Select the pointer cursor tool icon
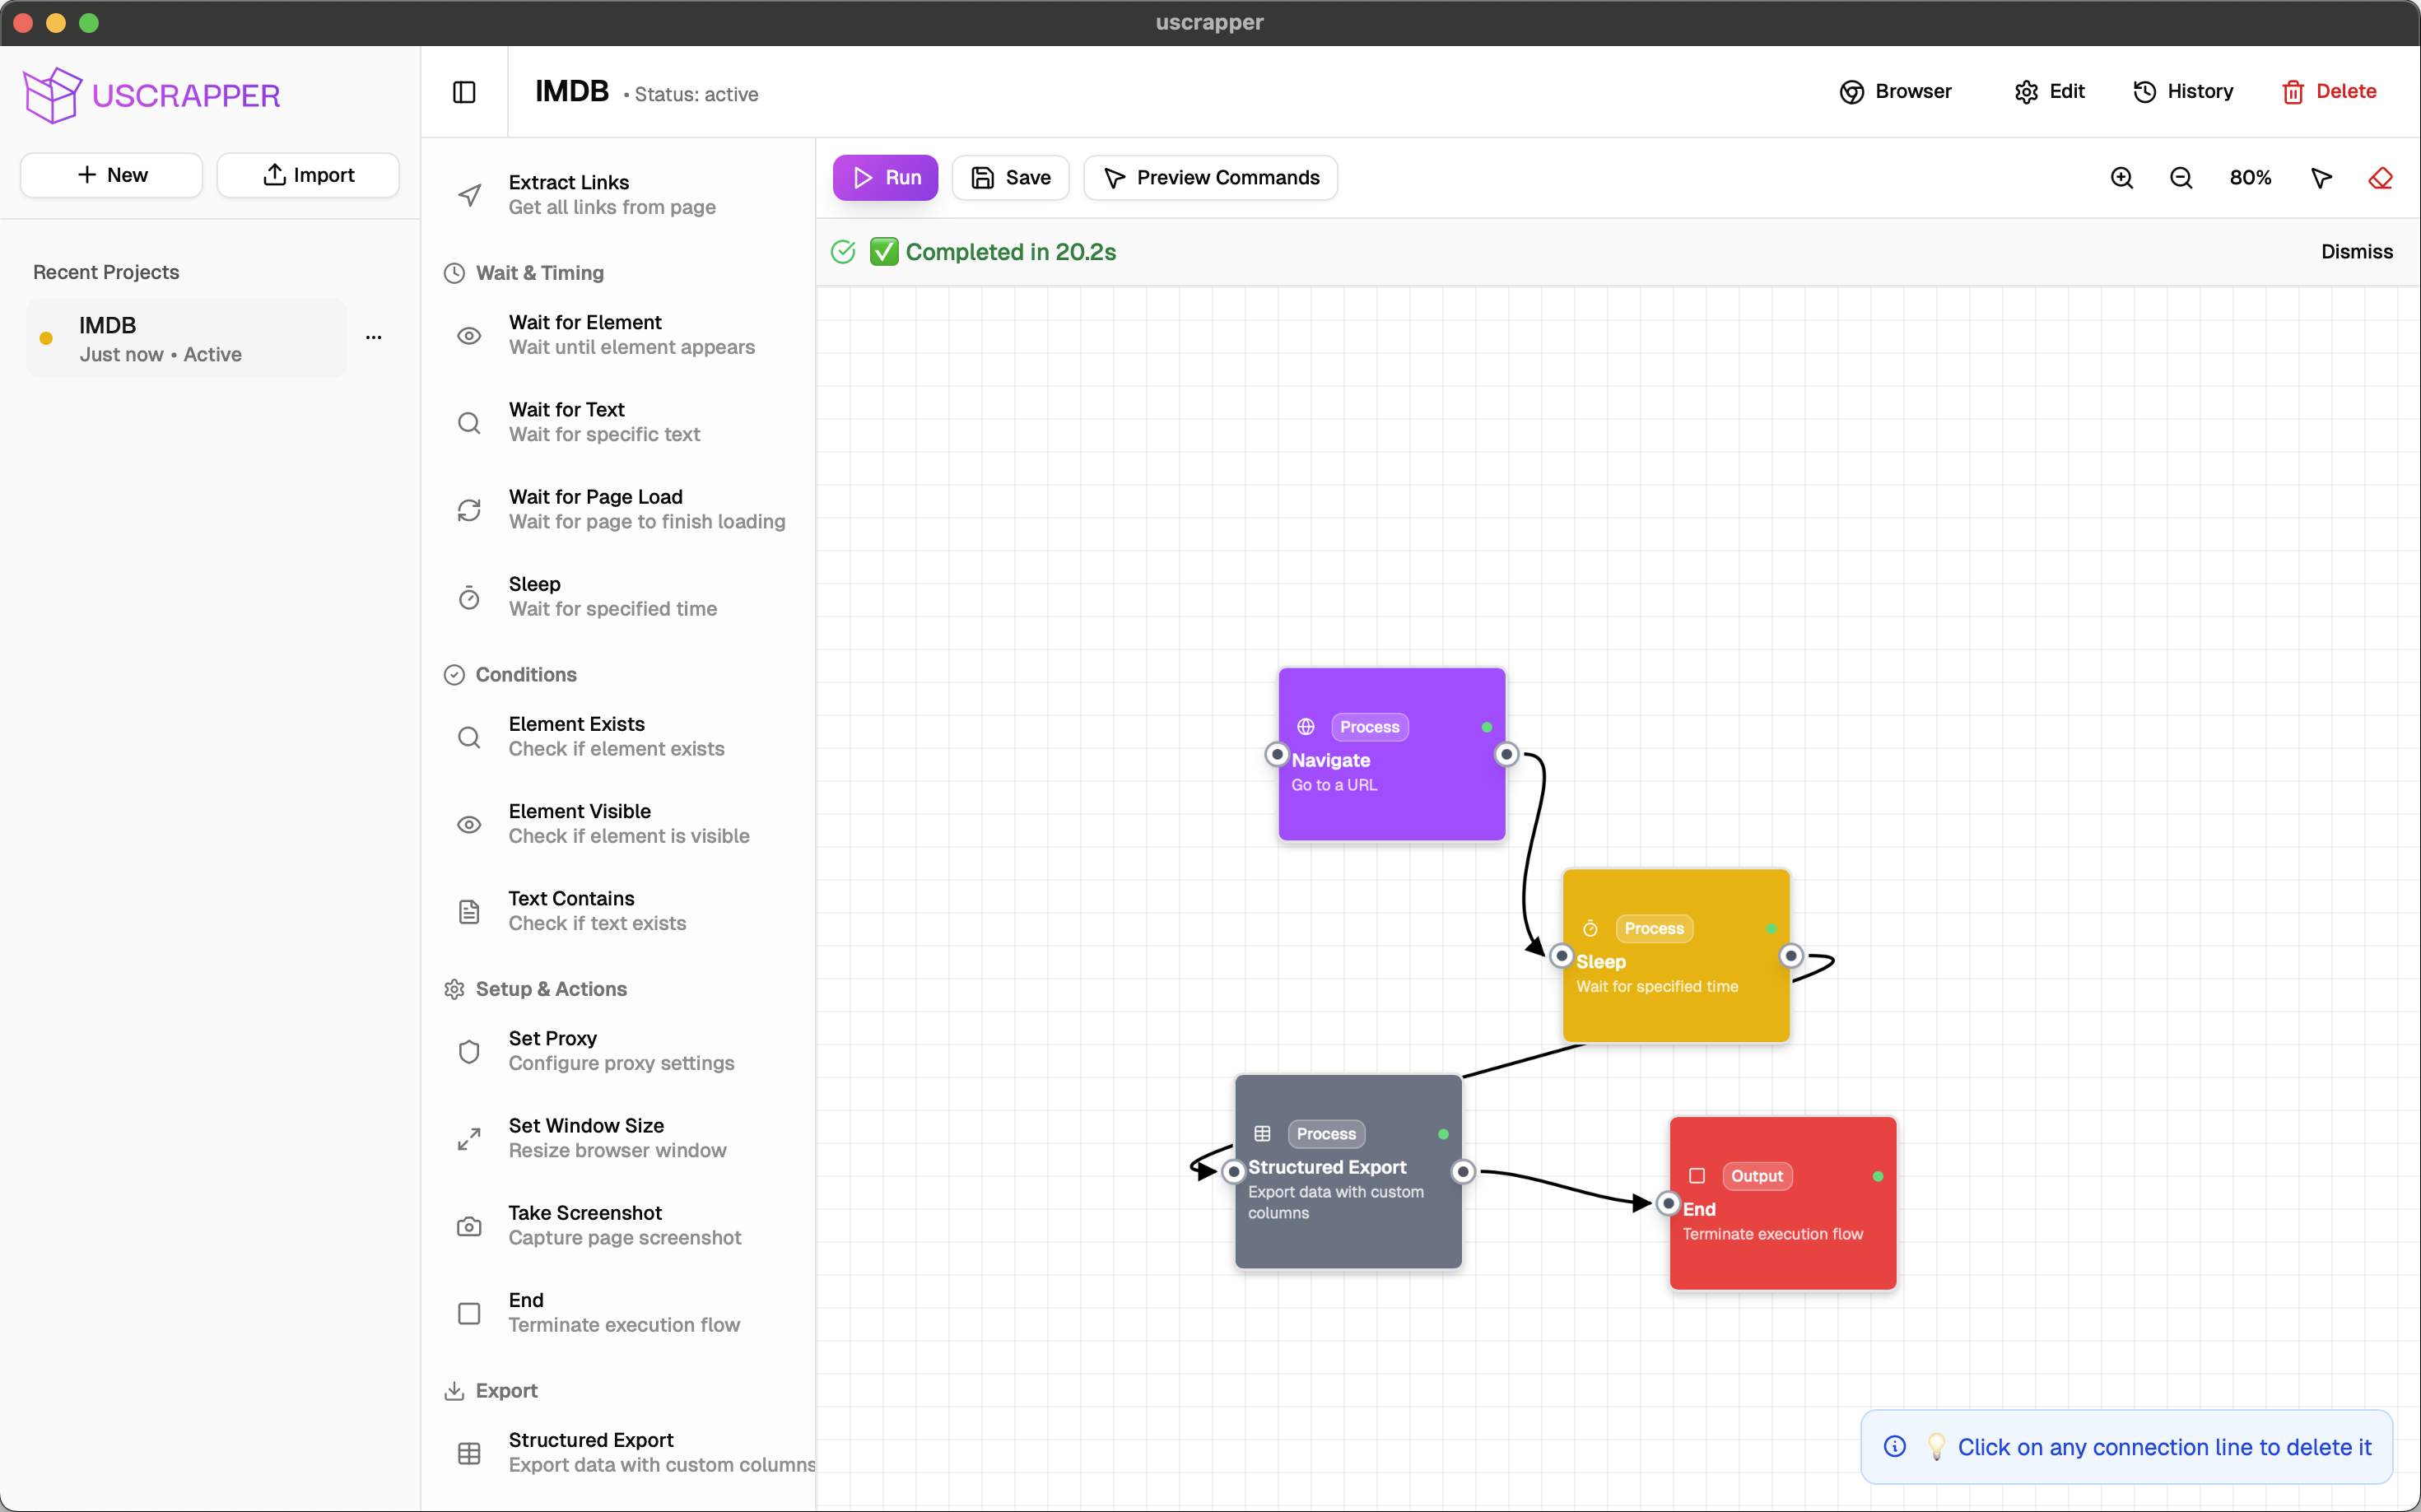 (2321, 178)
